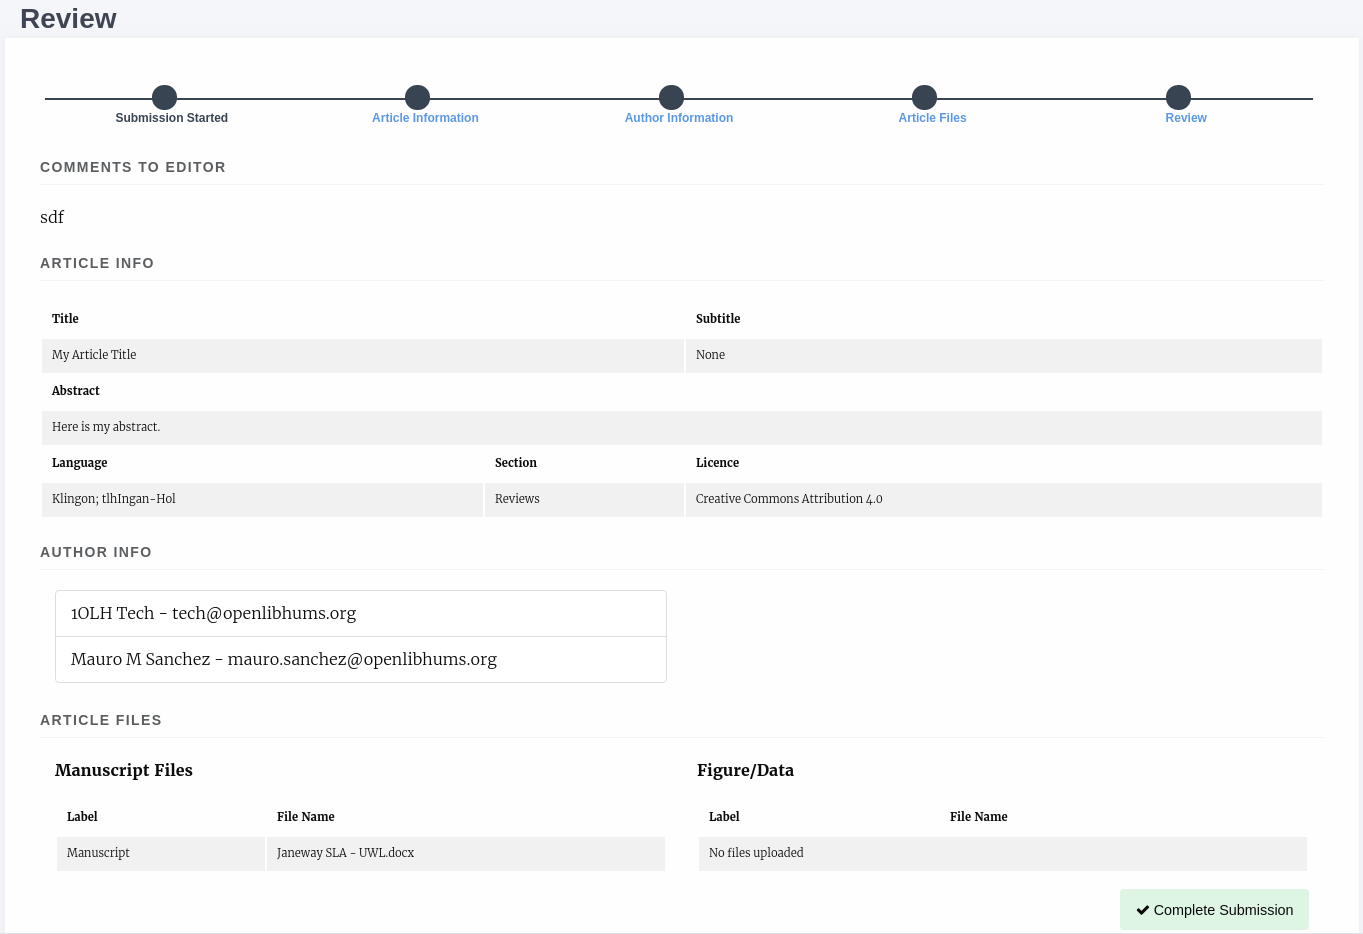Navigate to the Article Files step link
Viewport: 1363px width, 934px height.
[x=932, y=118]
